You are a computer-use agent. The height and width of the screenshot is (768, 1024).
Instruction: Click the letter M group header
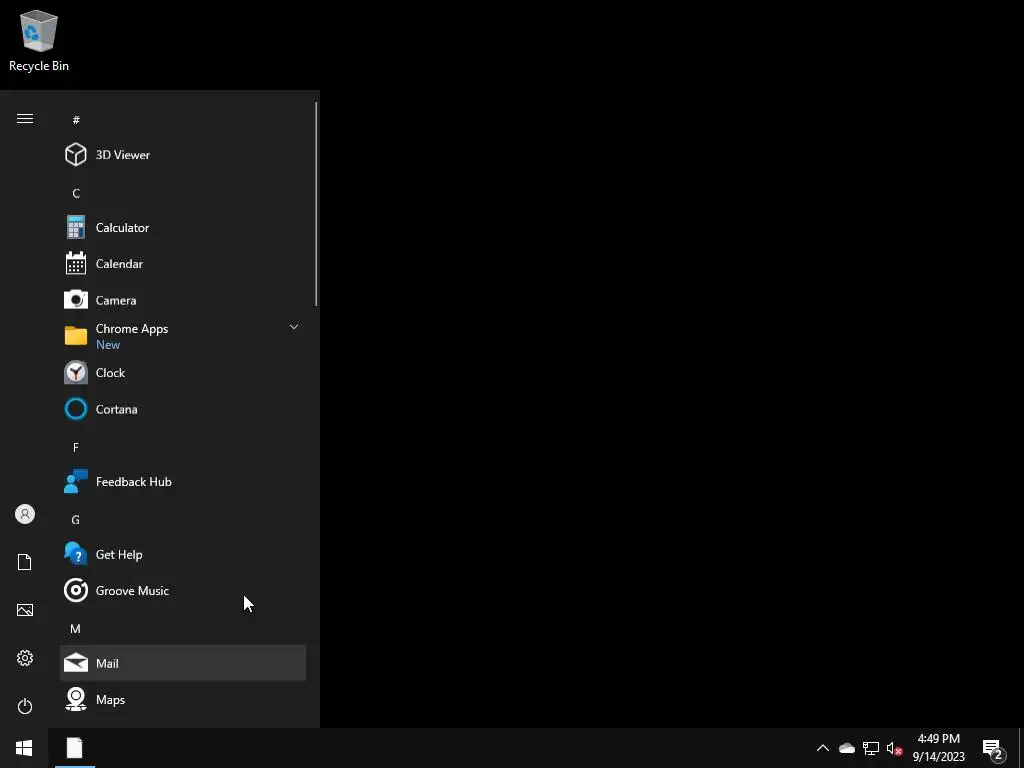tap(75, 629)
